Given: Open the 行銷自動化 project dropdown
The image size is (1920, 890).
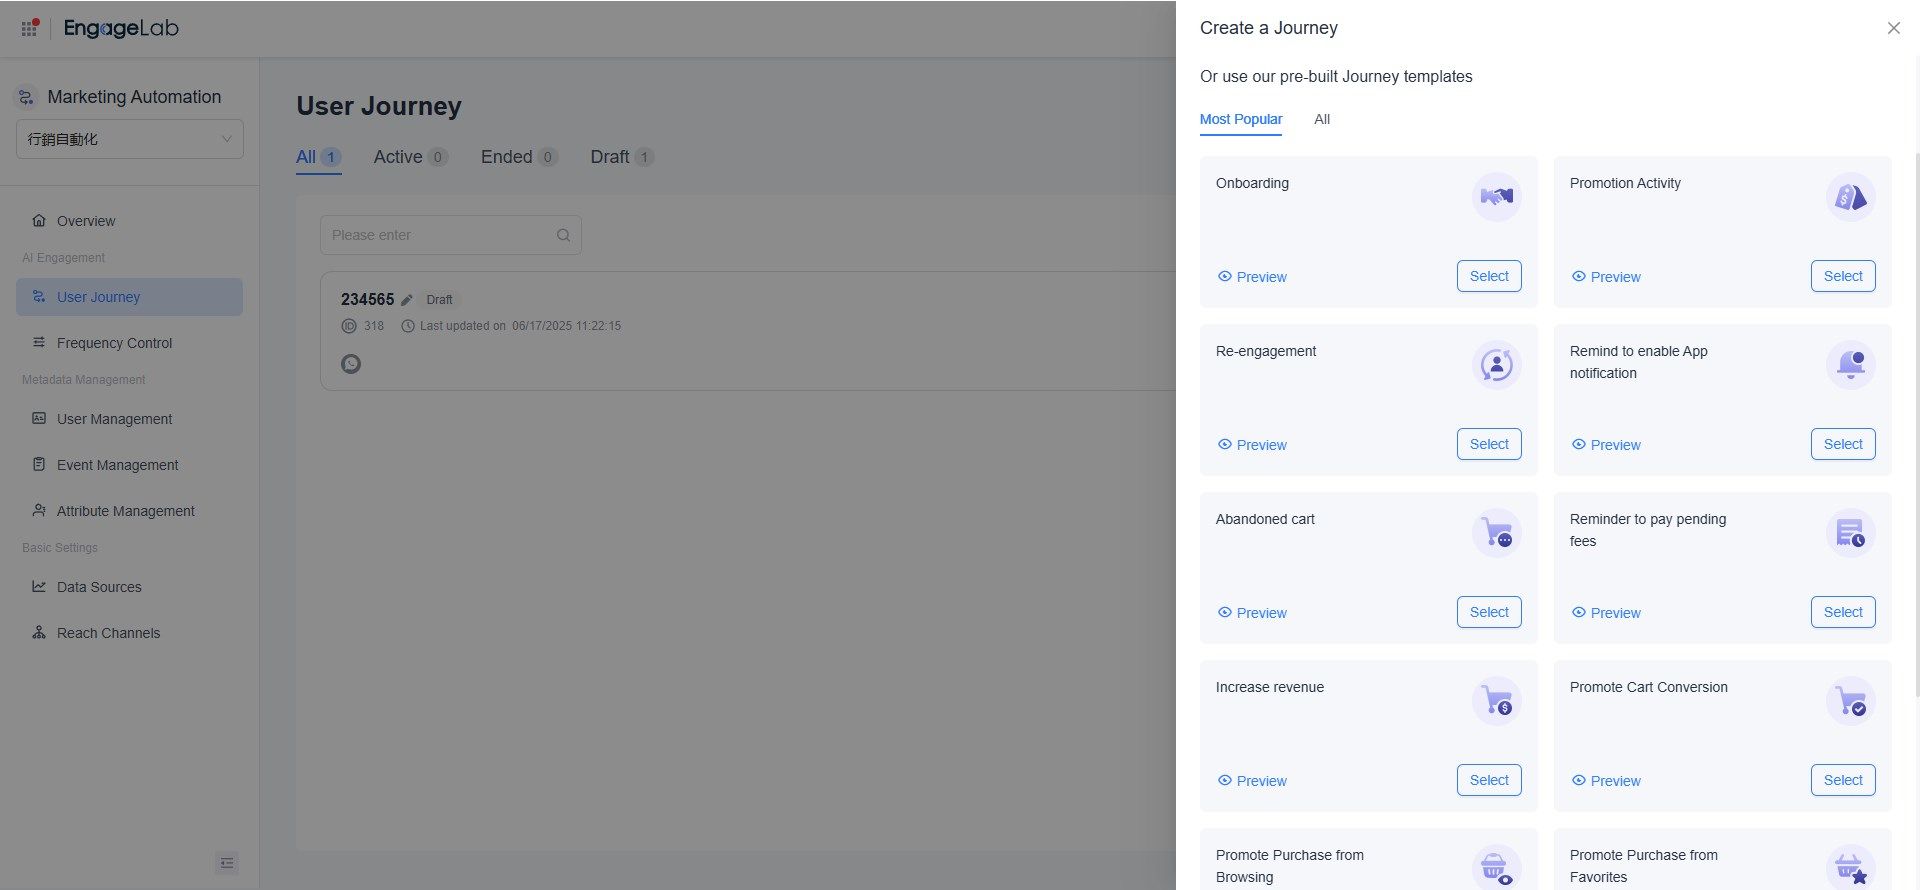Looking at the screenshot, I should [130, 139].
